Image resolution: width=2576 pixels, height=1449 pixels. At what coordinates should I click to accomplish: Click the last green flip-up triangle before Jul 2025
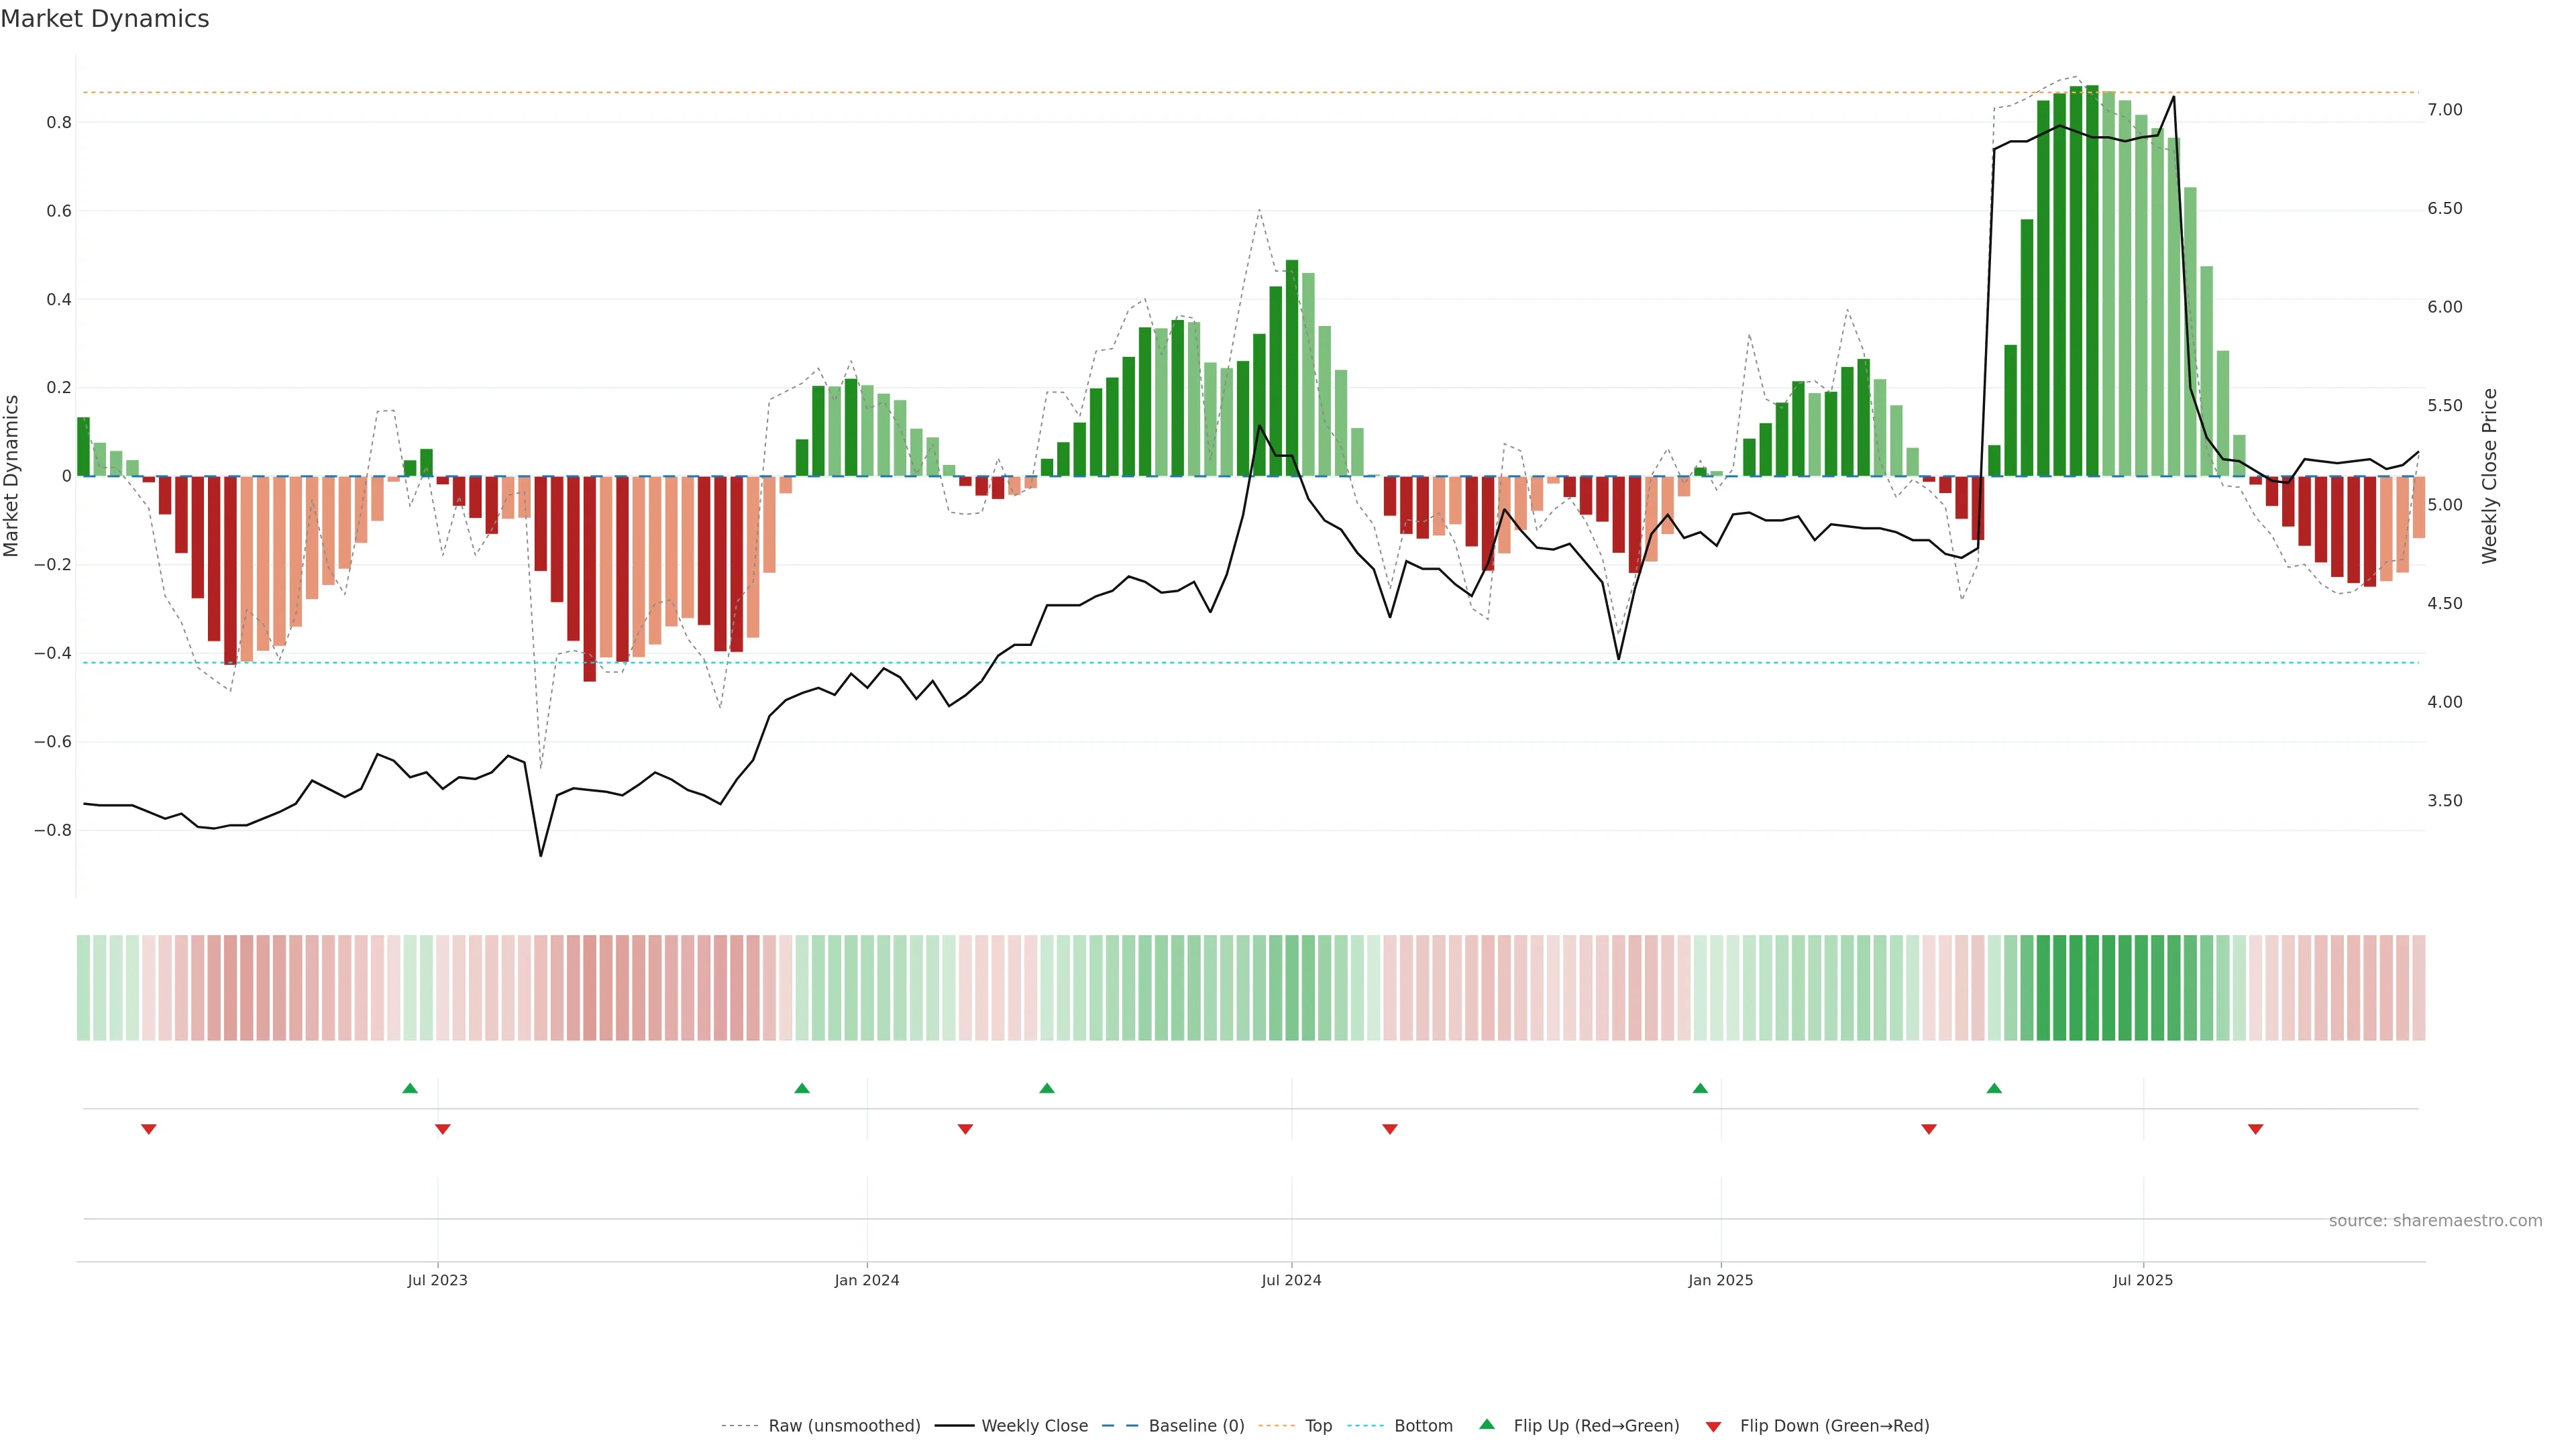point(1994,1088)
